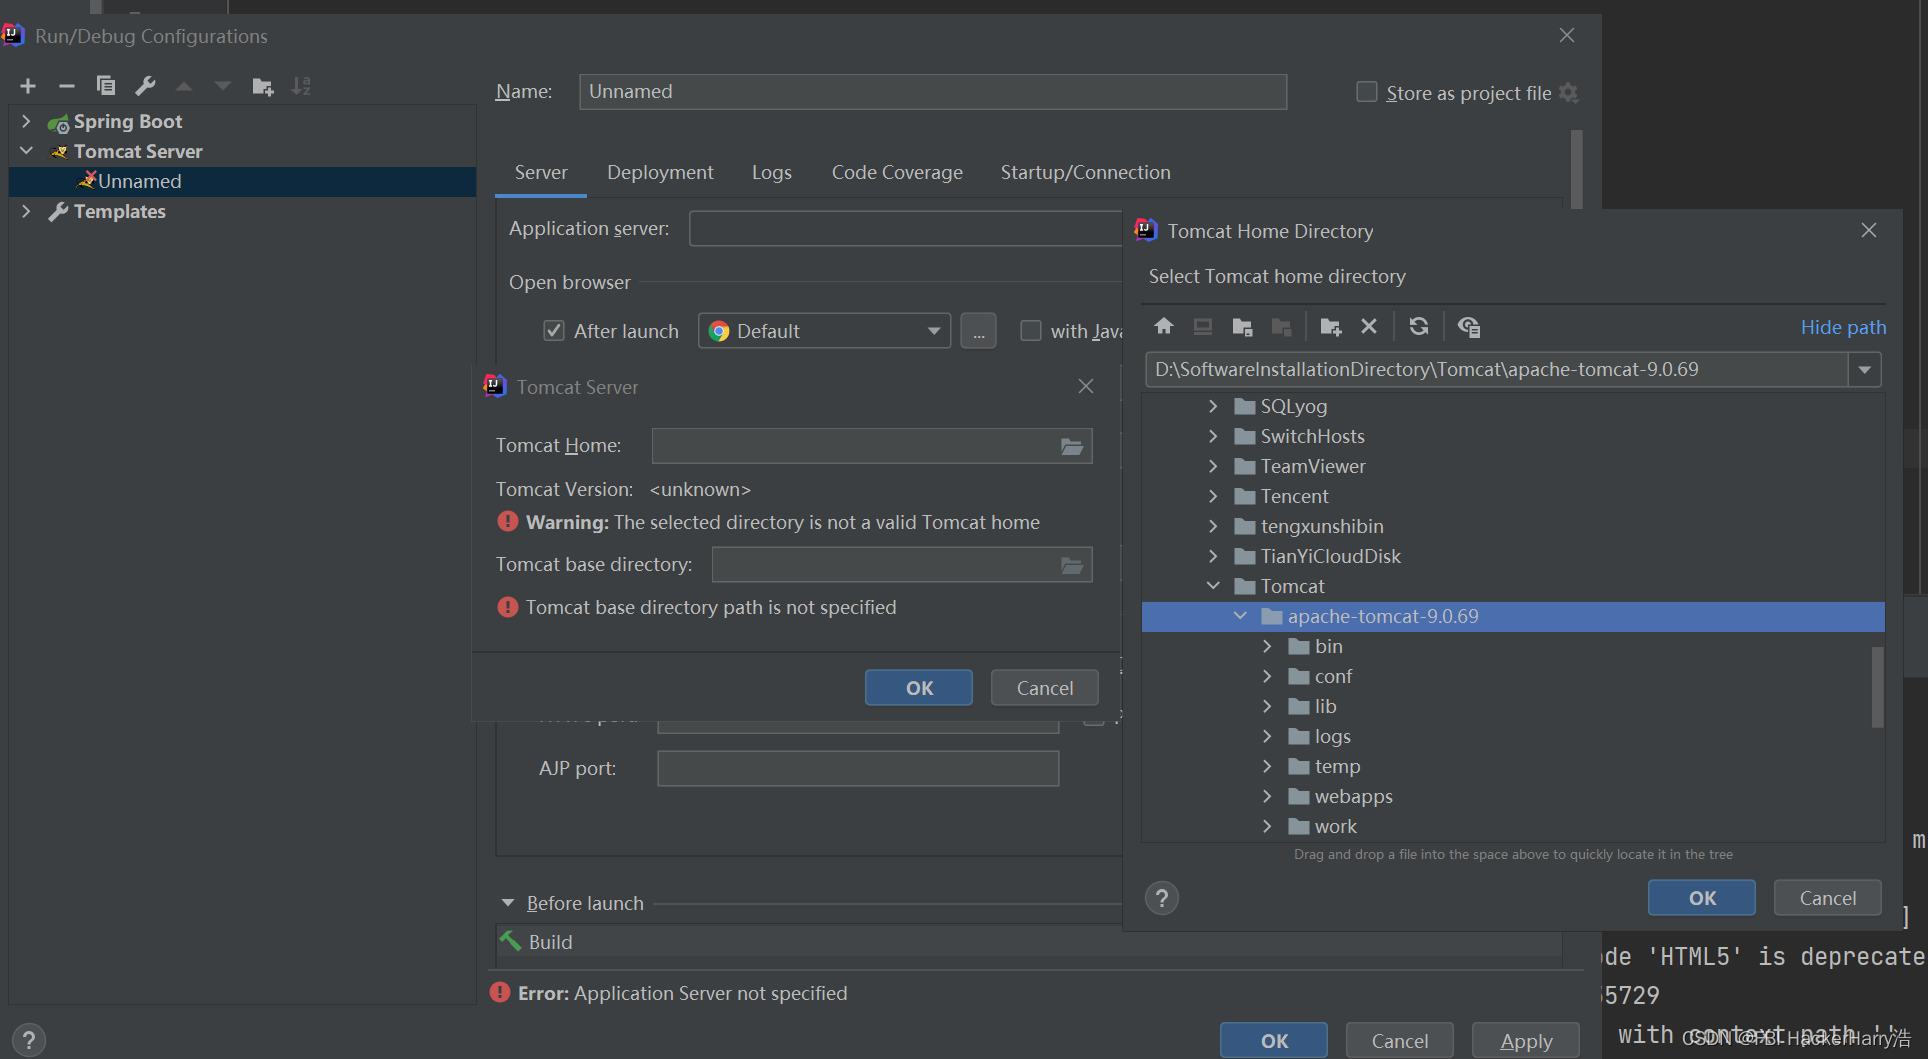The width and height of the screenshot is (1928, 1059).
Task: Cancel Tomcat Server dialog
Action: tap(1045, 688)
